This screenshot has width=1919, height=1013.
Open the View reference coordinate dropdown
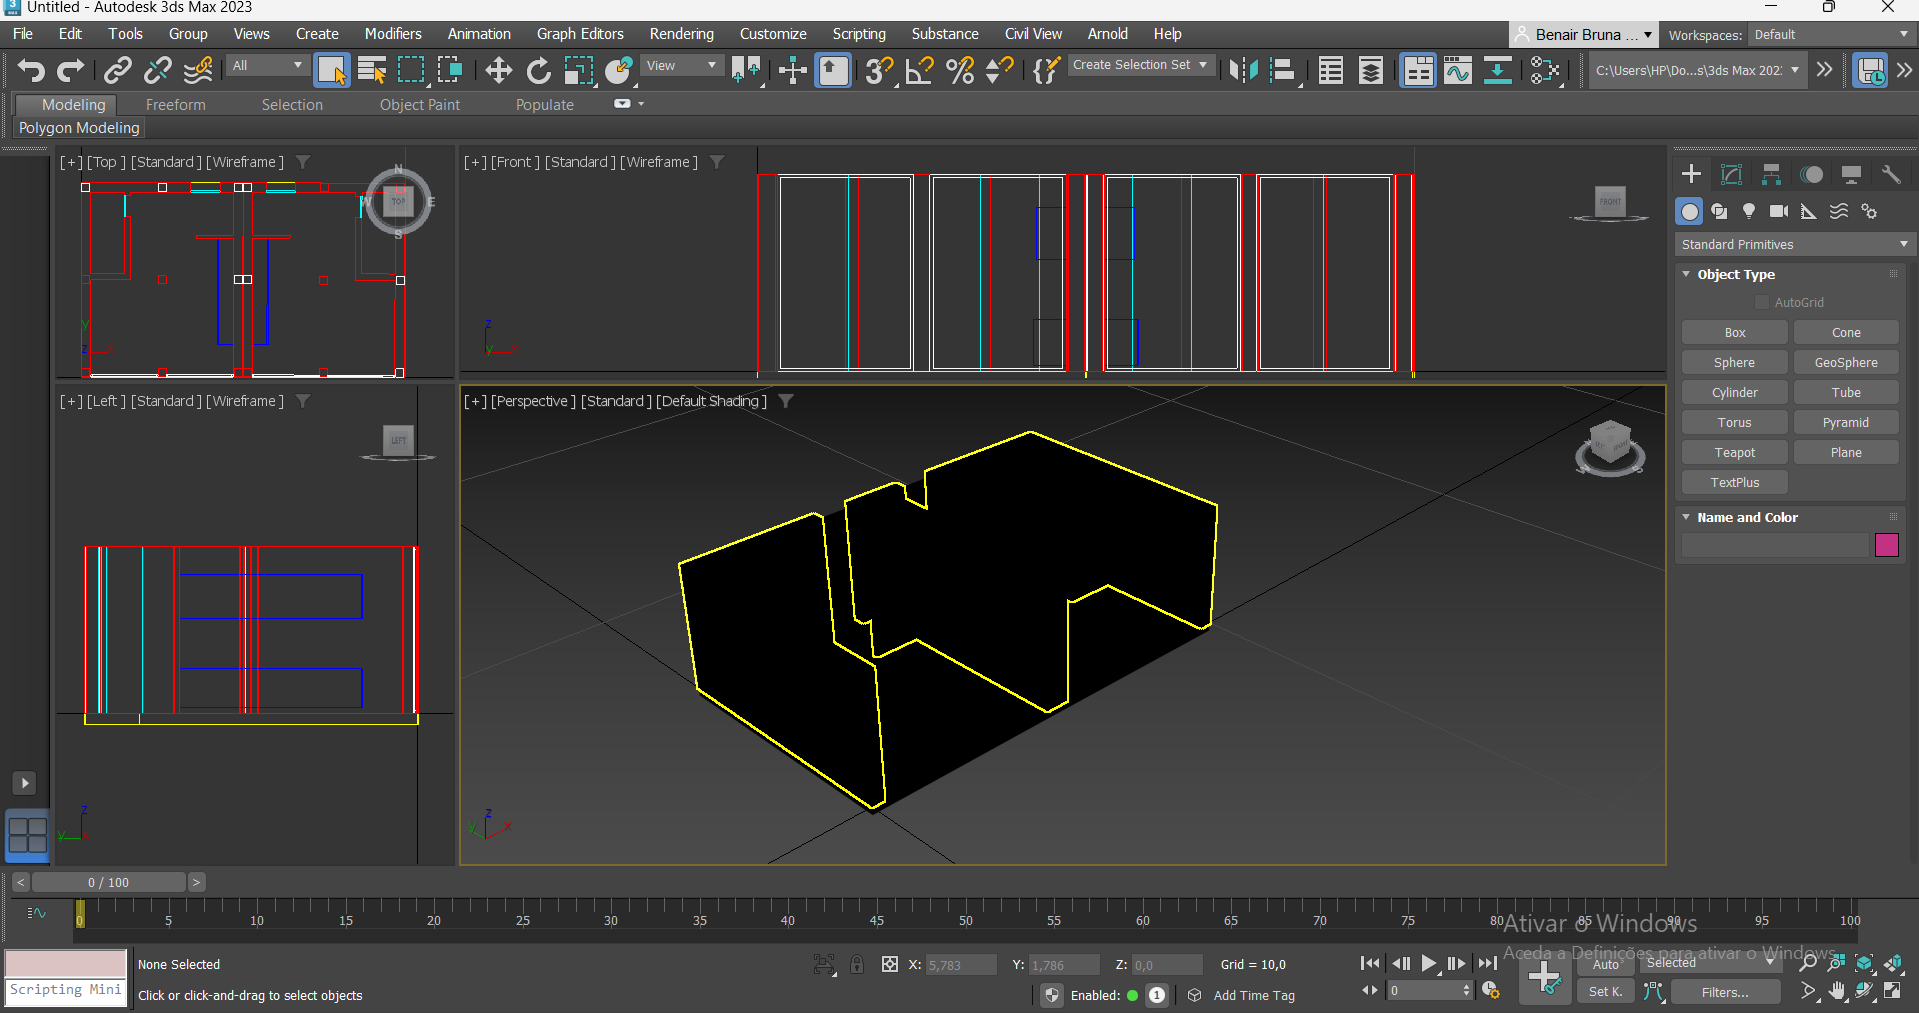point(681,66)
